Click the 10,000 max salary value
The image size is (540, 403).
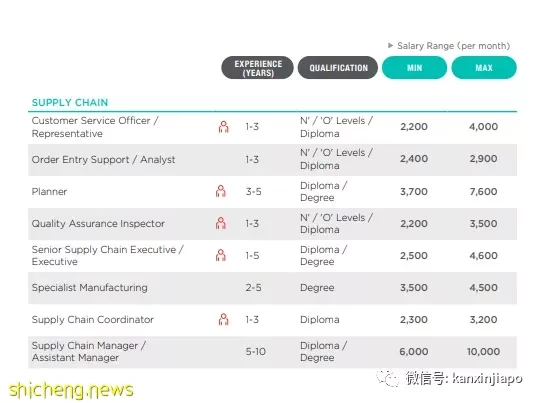click(483, 352)
